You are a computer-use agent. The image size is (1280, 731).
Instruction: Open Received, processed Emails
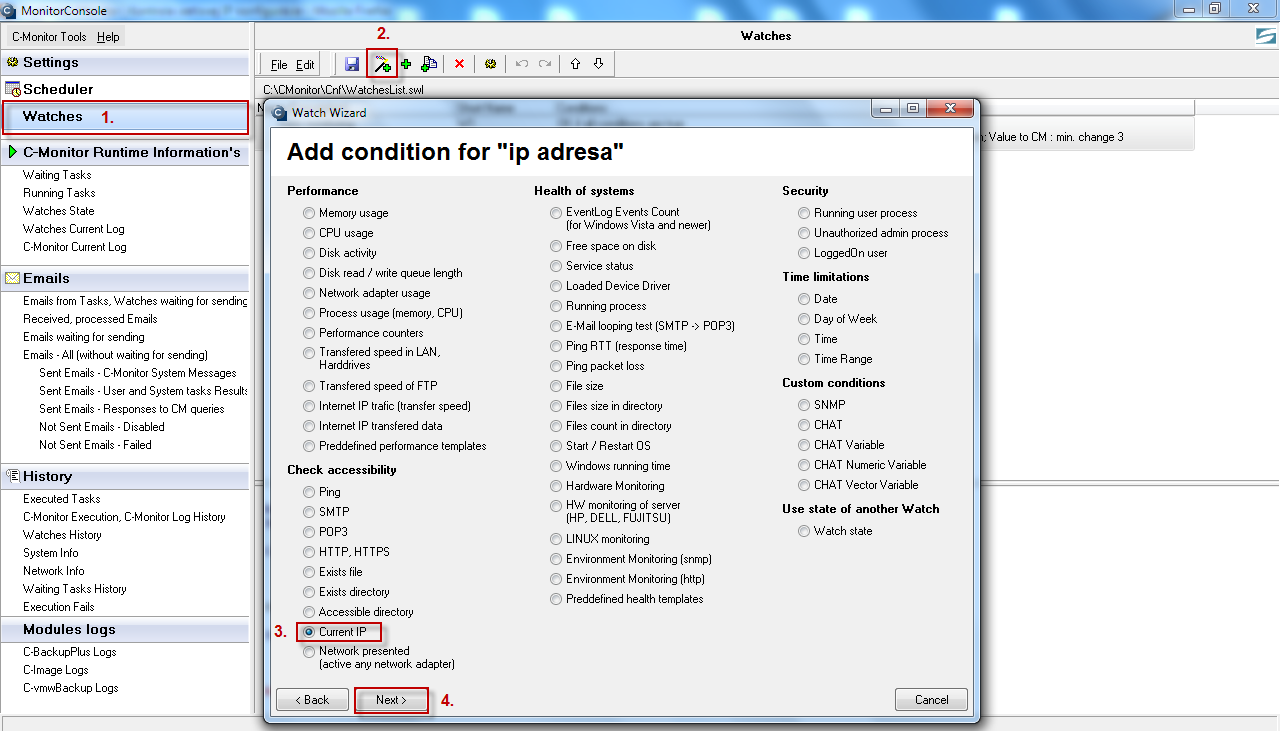[x=90, y=319]
